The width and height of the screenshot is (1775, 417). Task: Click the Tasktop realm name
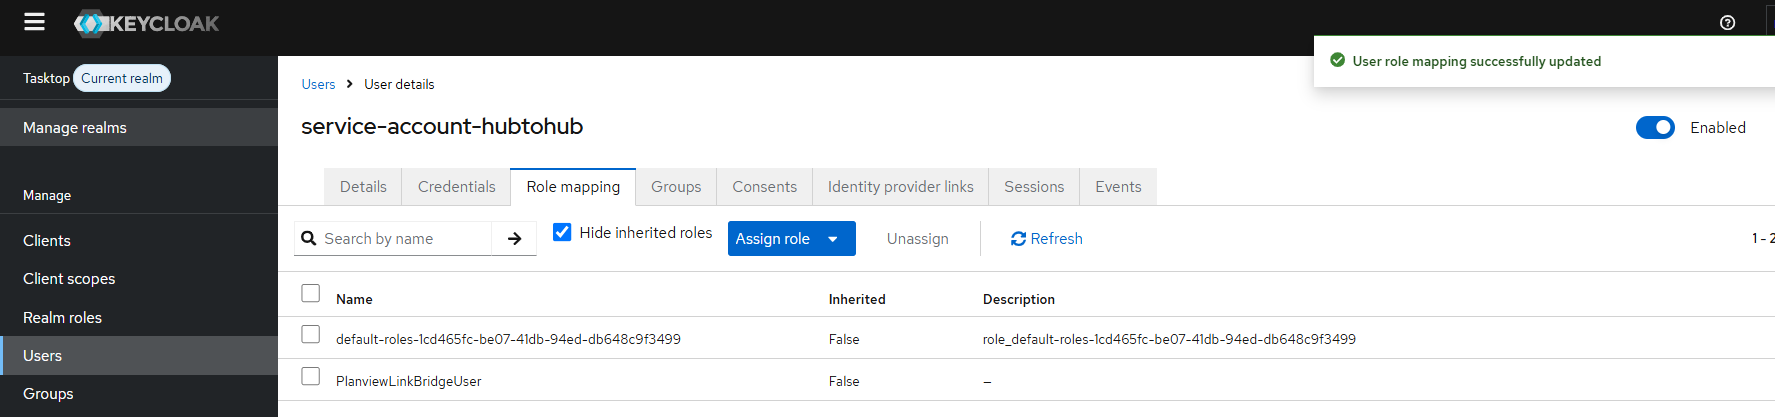tap(46, 78)
